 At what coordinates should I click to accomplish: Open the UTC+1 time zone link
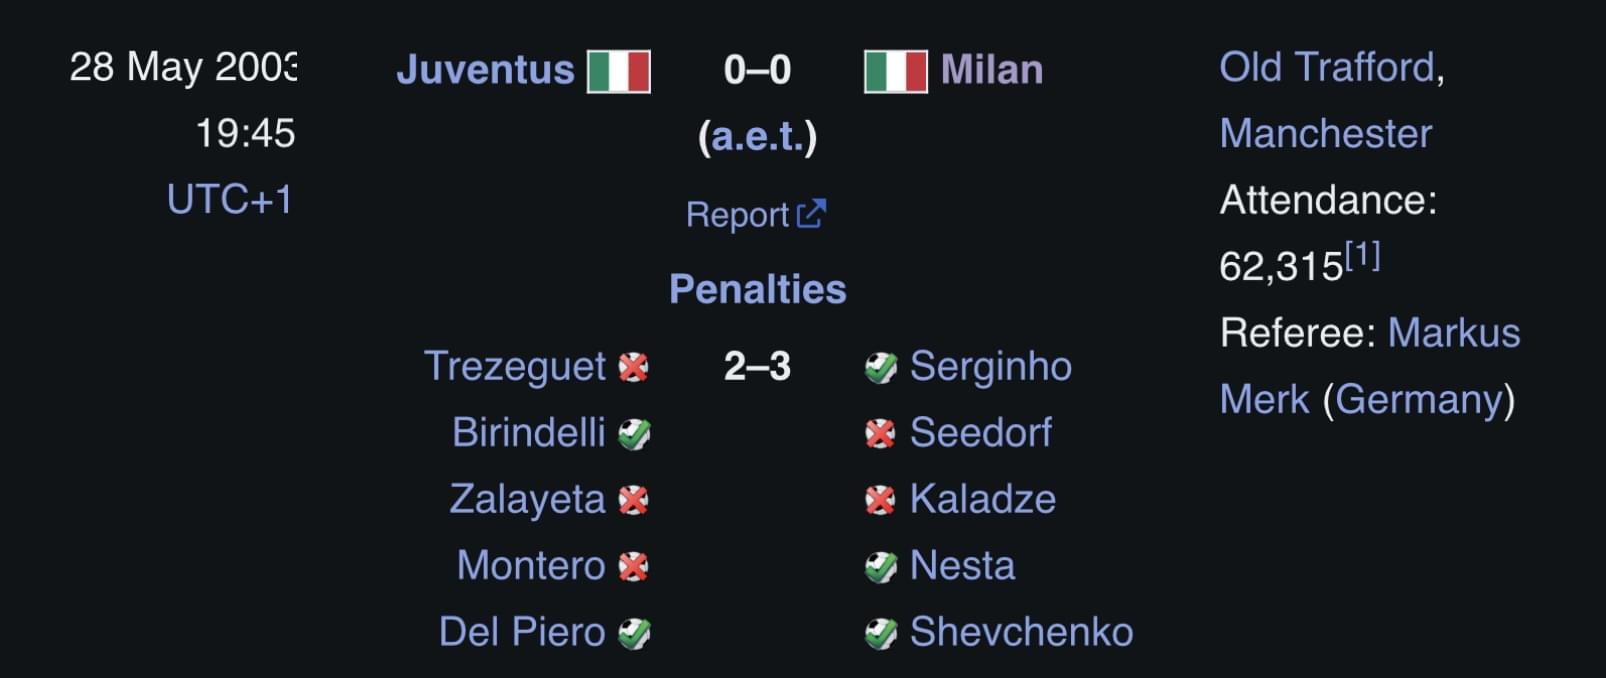click(x=230, y=199)
